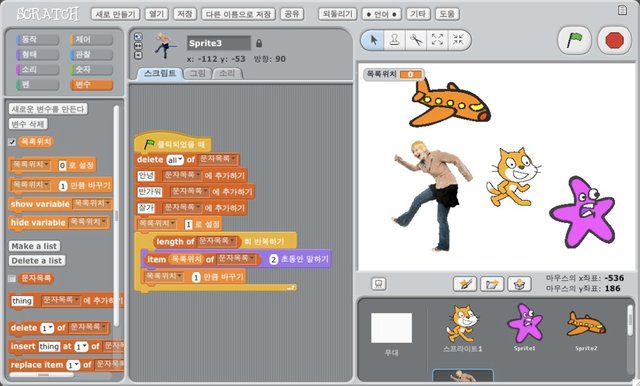Image resolution: width=640 pixels, height=386 pixels.
Task: Click the dancing person sprite on stage
Action: [432, 196]
